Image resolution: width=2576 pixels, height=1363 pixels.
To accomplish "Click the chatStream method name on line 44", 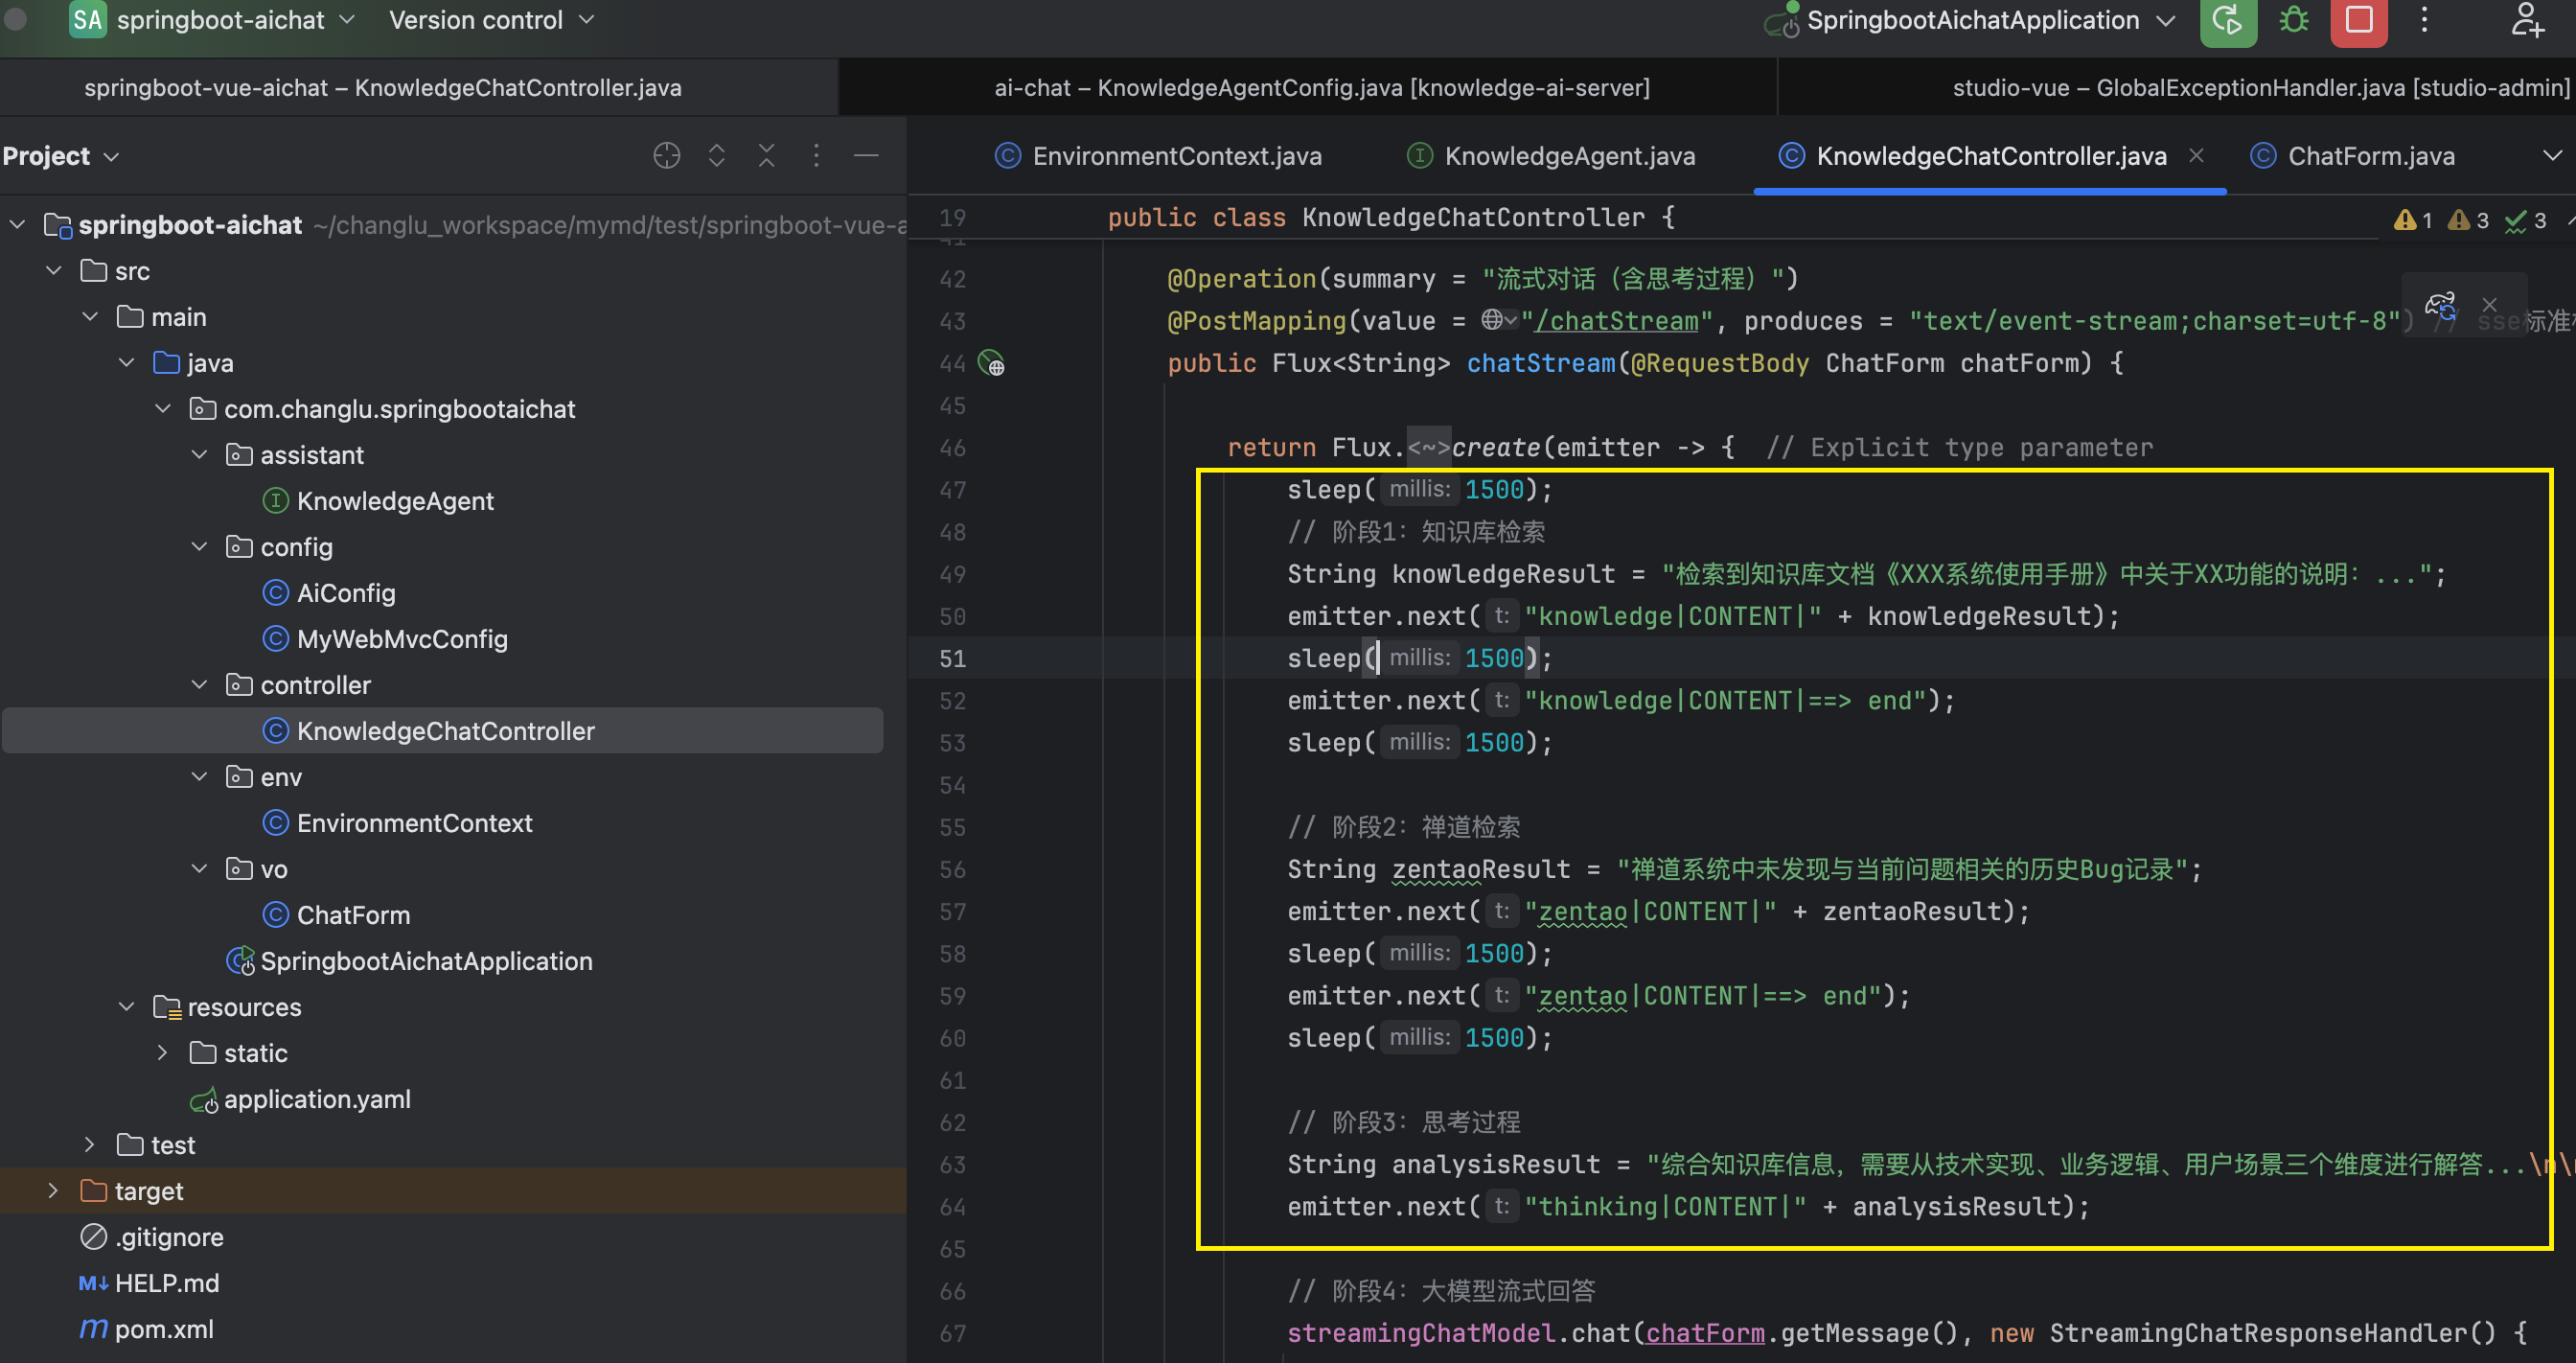I will coord(1540,363).
